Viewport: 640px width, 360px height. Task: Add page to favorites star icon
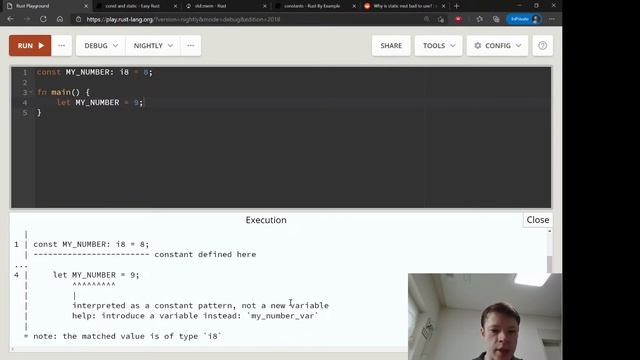(441, 19)
